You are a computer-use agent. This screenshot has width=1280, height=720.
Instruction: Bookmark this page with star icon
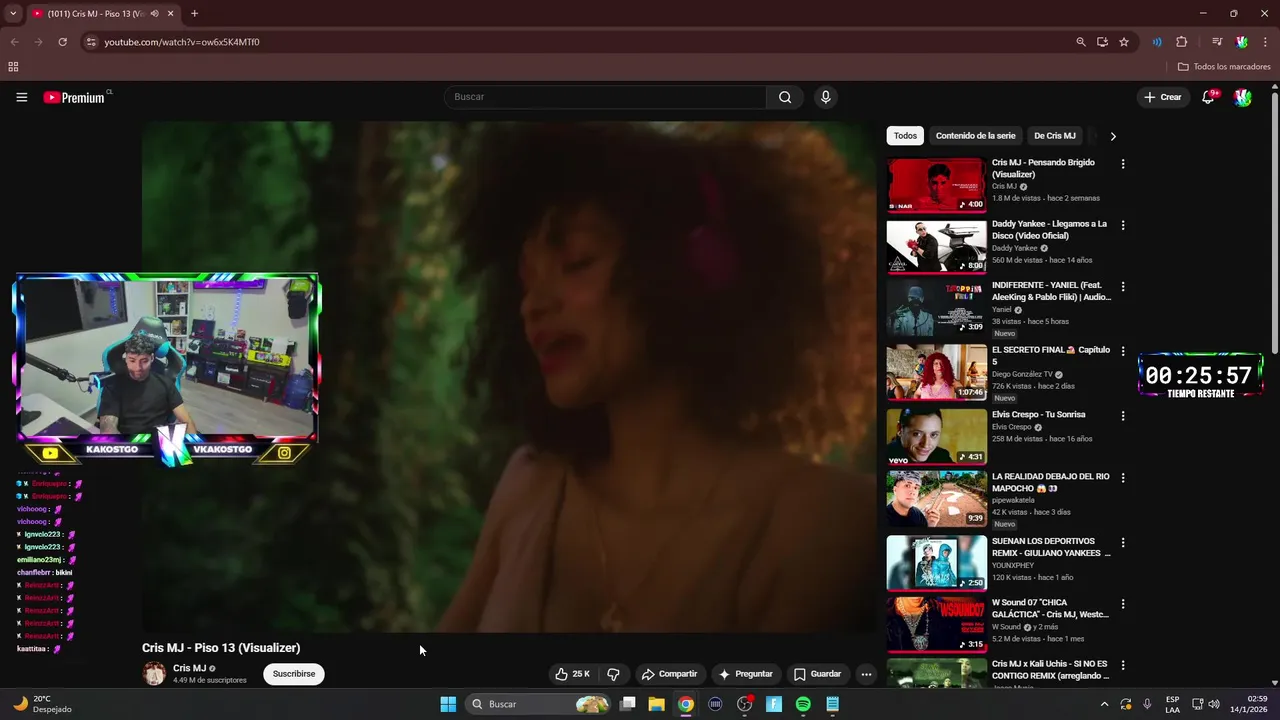click(1124, 42)
